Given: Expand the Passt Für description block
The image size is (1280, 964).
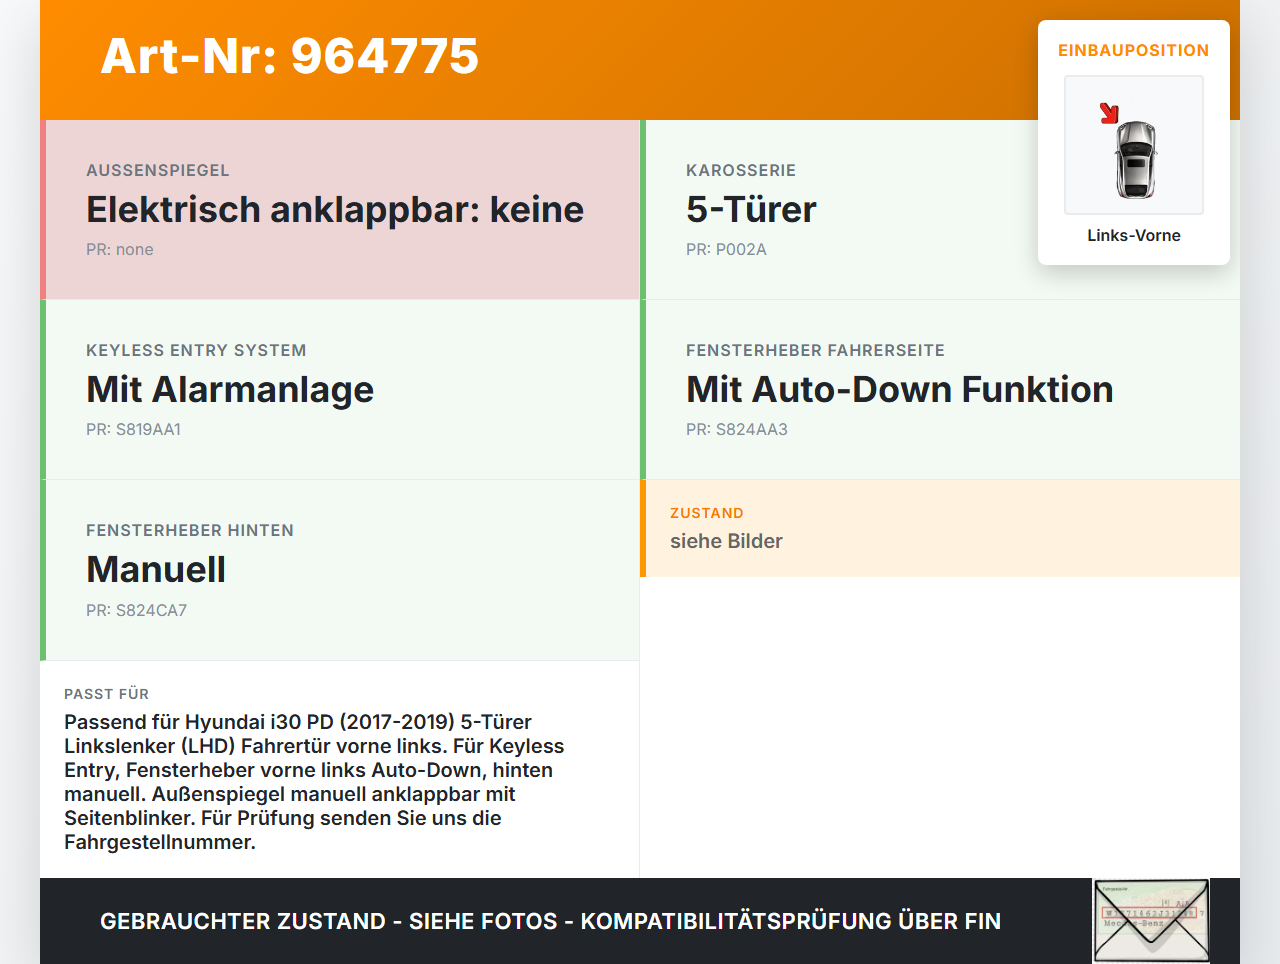Looking at the screenshot, I should tap(340, 770).
